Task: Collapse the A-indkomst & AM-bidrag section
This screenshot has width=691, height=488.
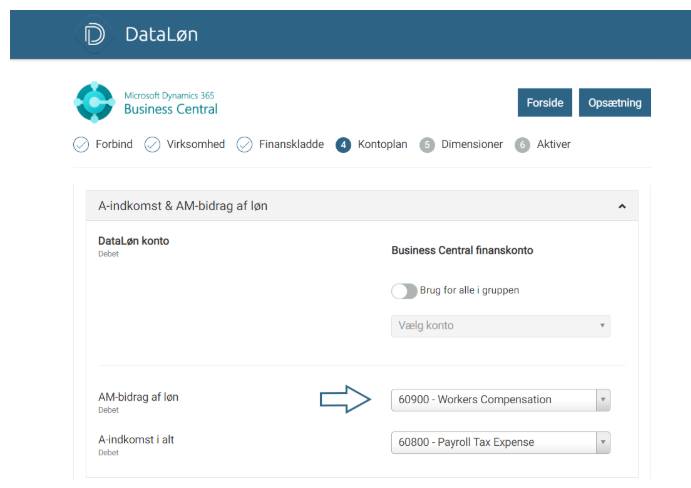Action: 622,206
